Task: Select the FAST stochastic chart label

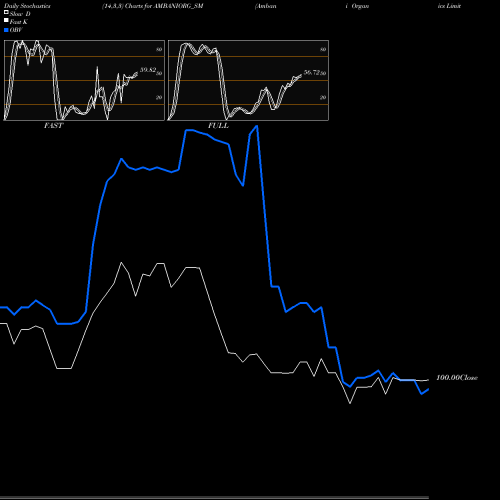Action: point(53,126)
